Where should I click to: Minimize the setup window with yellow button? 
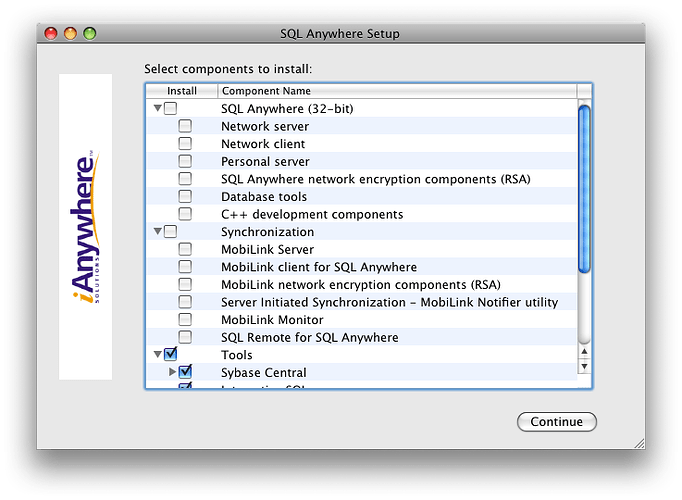point(70,33)
